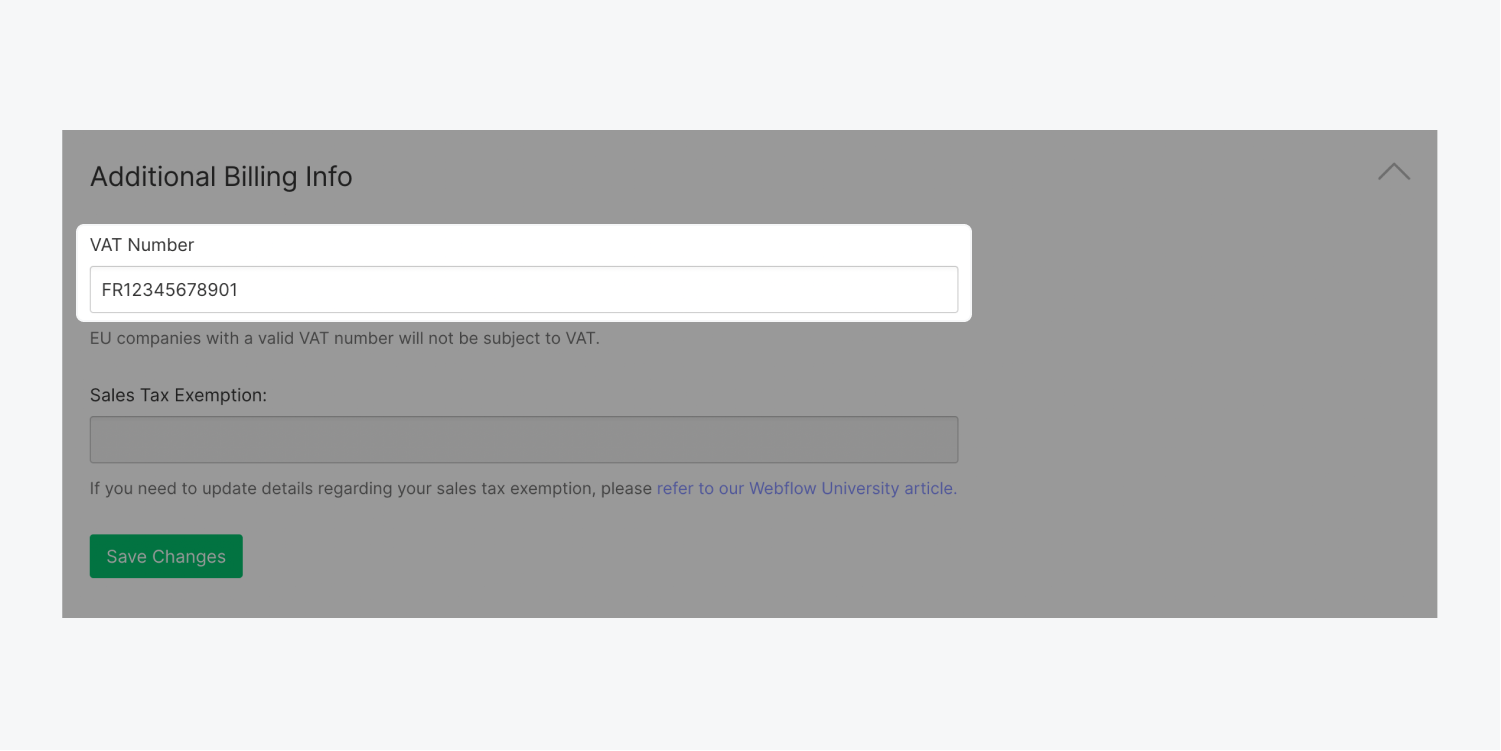
Task: Open the Webflow University article link
Action: 807,489
